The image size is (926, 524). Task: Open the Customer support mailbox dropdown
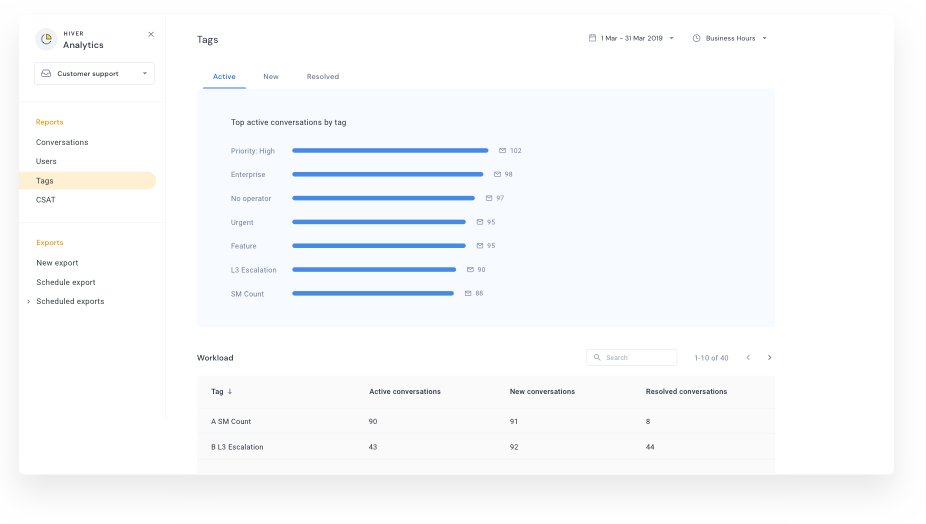click(x=94, y=74)
